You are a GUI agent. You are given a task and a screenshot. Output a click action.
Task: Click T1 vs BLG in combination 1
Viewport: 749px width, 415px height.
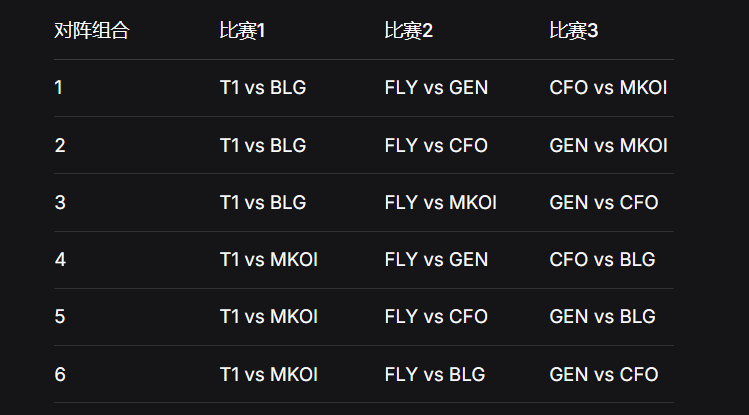[262, 88]
